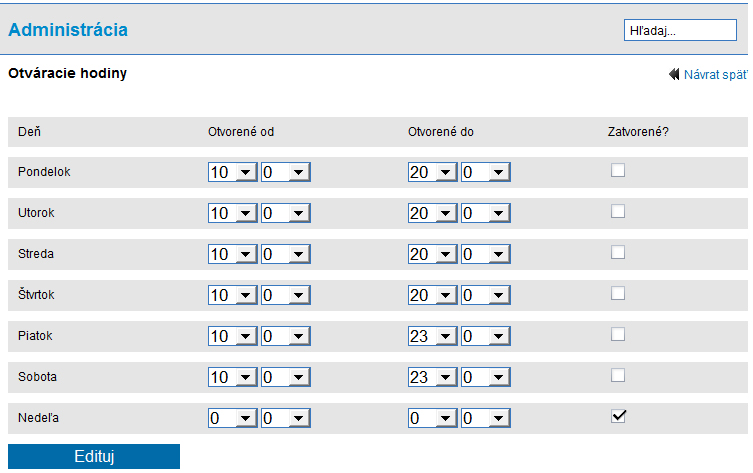
Task: Tick the Zatvorené checkbox for Štvrtok
Action: (x=618, y=293)
